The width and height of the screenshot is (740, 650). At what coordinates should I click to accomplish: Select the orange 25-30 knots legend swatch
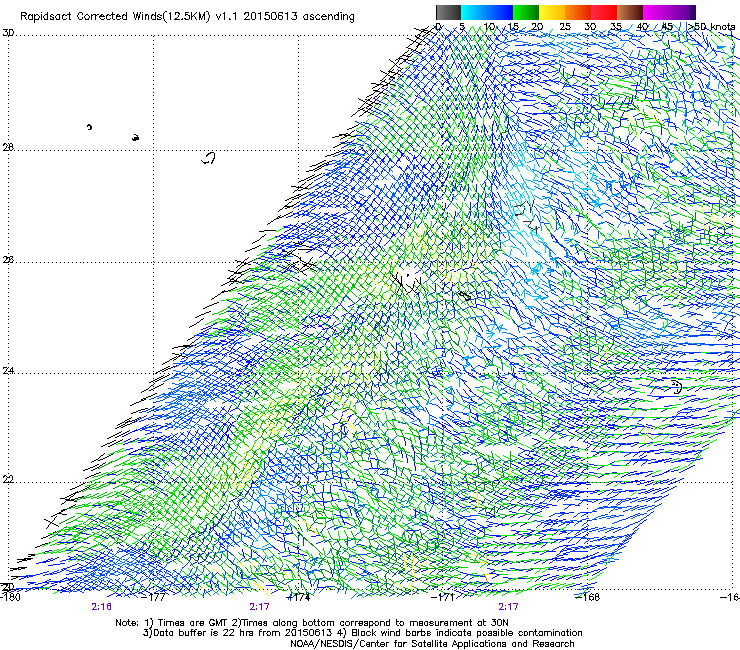coord(578,13)
